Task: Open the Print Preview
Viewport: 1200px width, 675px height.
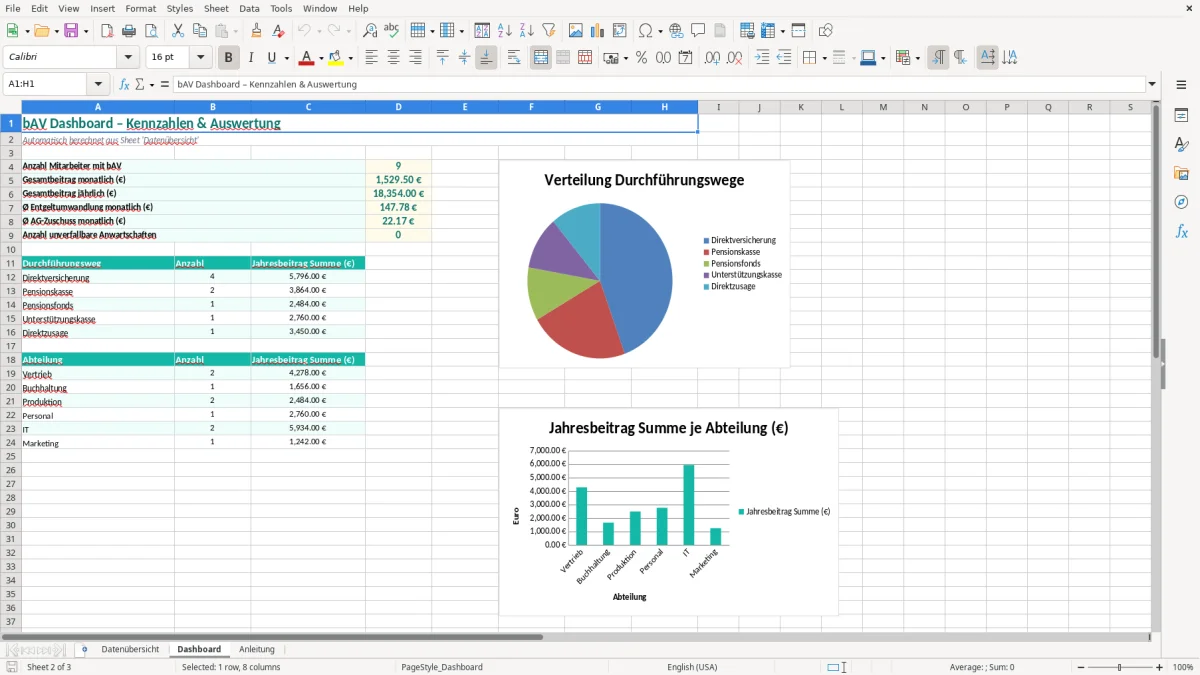Action: point(151,31)
